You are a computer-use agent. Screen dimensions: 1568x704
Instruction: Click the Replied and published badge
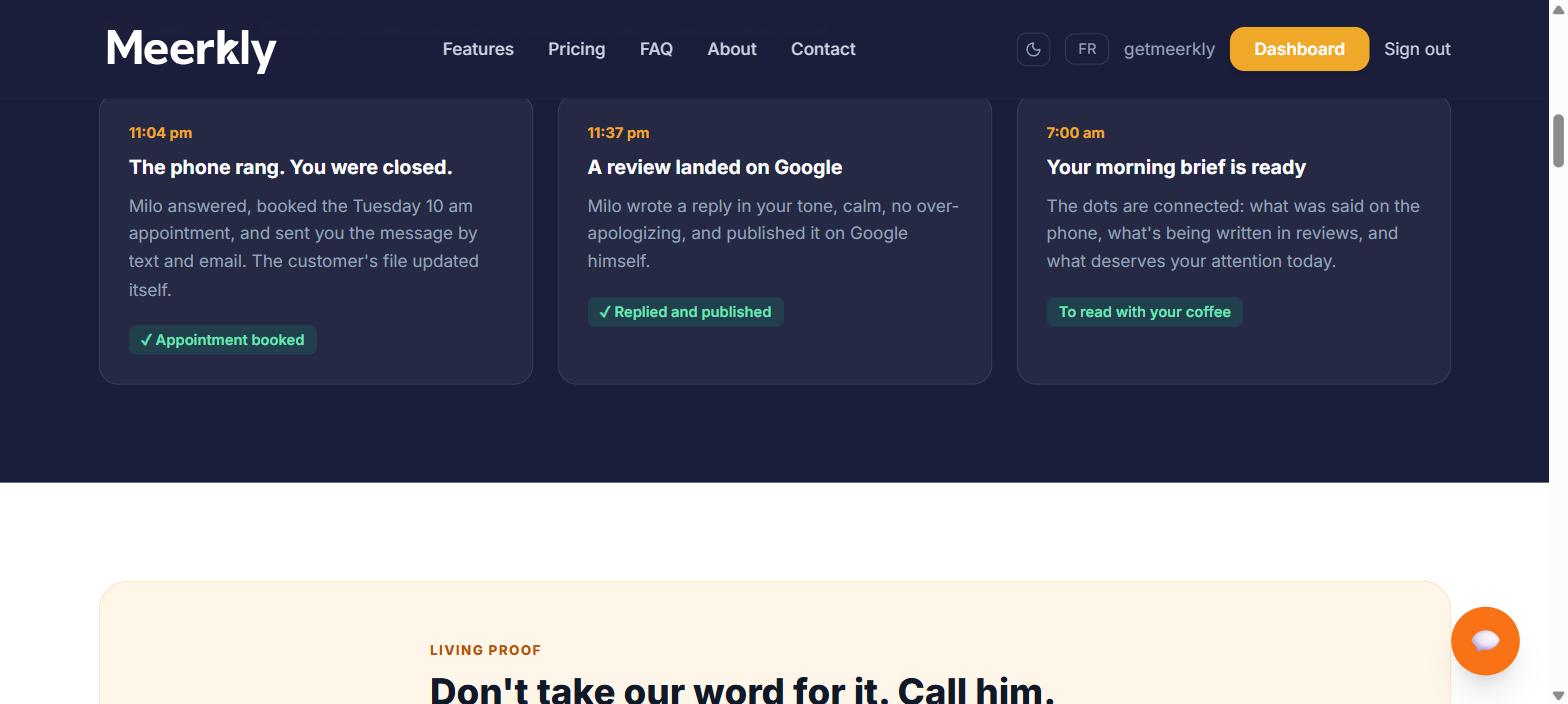click(x=685, y=312)
